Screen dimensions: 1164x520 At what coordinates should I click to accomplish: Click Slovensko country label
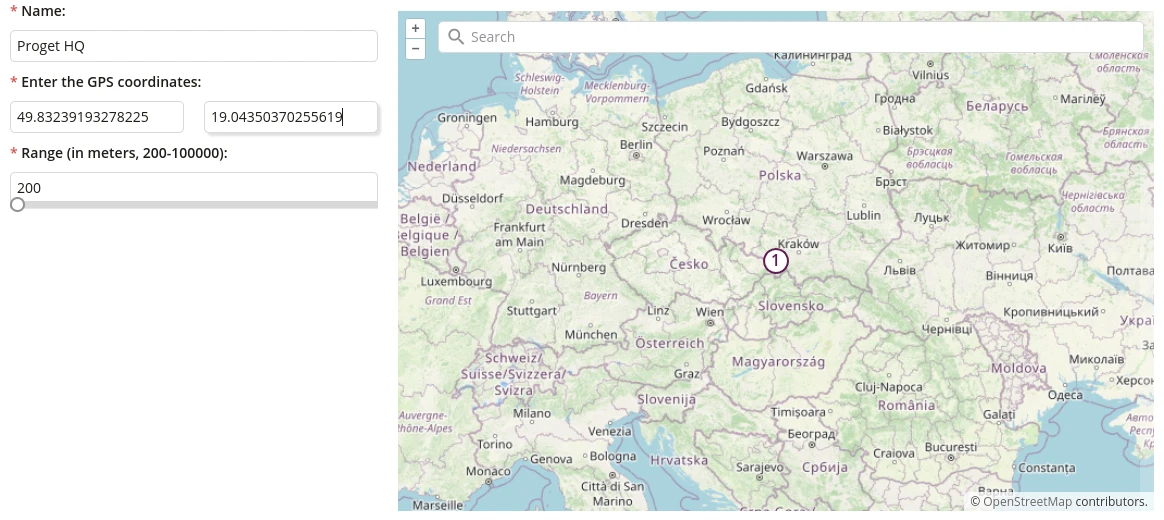pos(791,306)
